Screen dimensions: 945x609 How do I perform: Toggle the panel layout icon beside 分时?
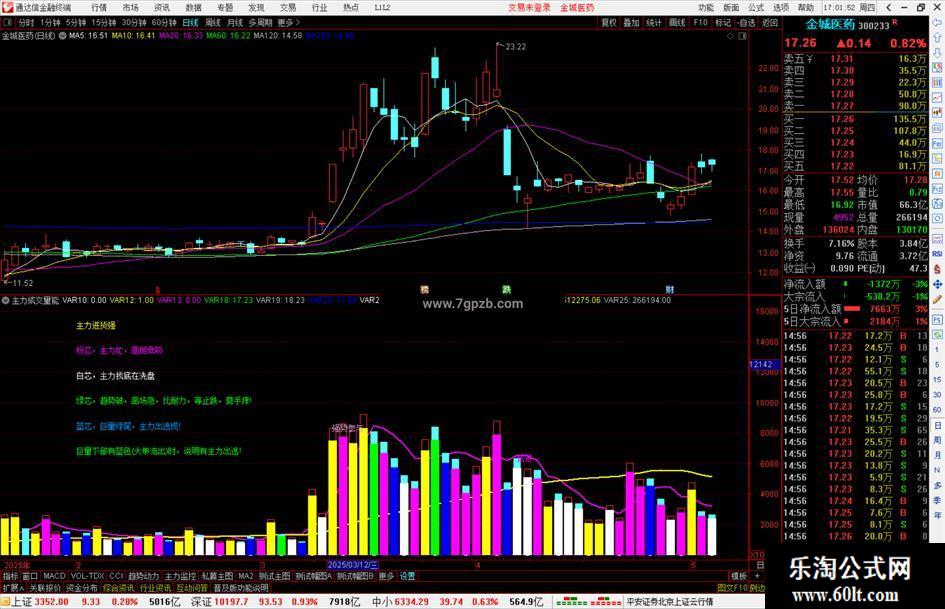(x=8, y=22)
